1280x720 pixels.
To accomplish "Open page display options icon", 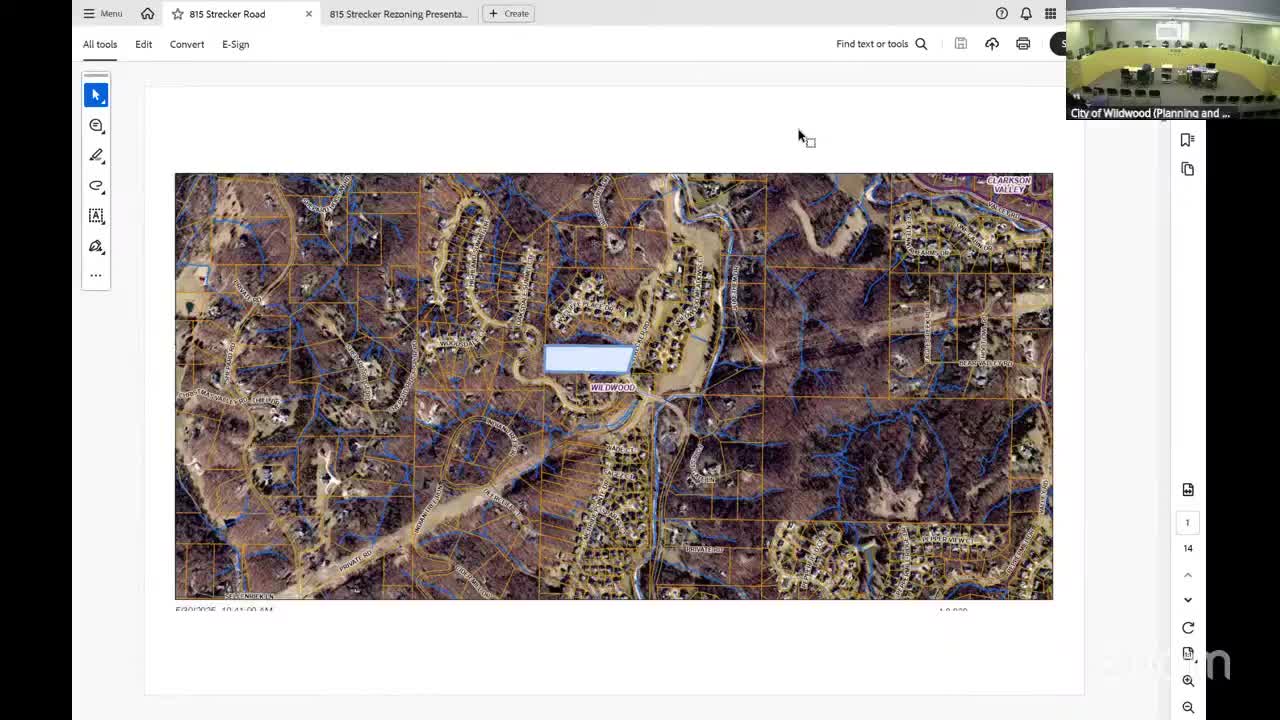I will pos(1188,654).
